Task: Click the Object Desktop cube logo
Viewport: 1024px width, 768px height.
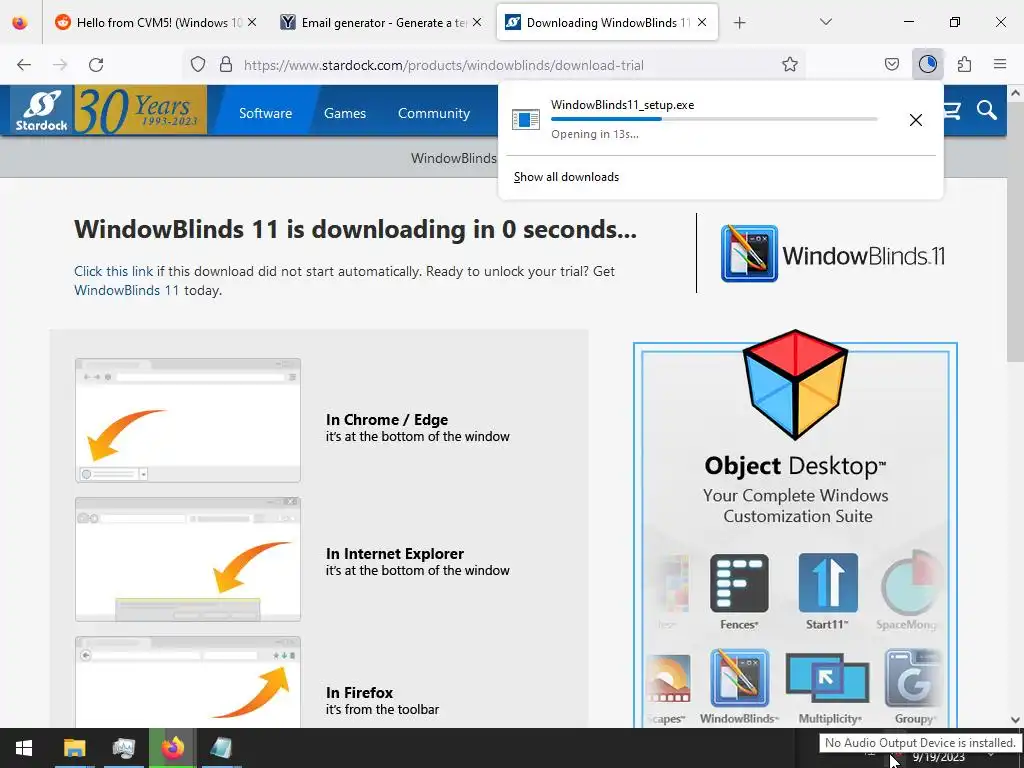Action: pos(795,385)
